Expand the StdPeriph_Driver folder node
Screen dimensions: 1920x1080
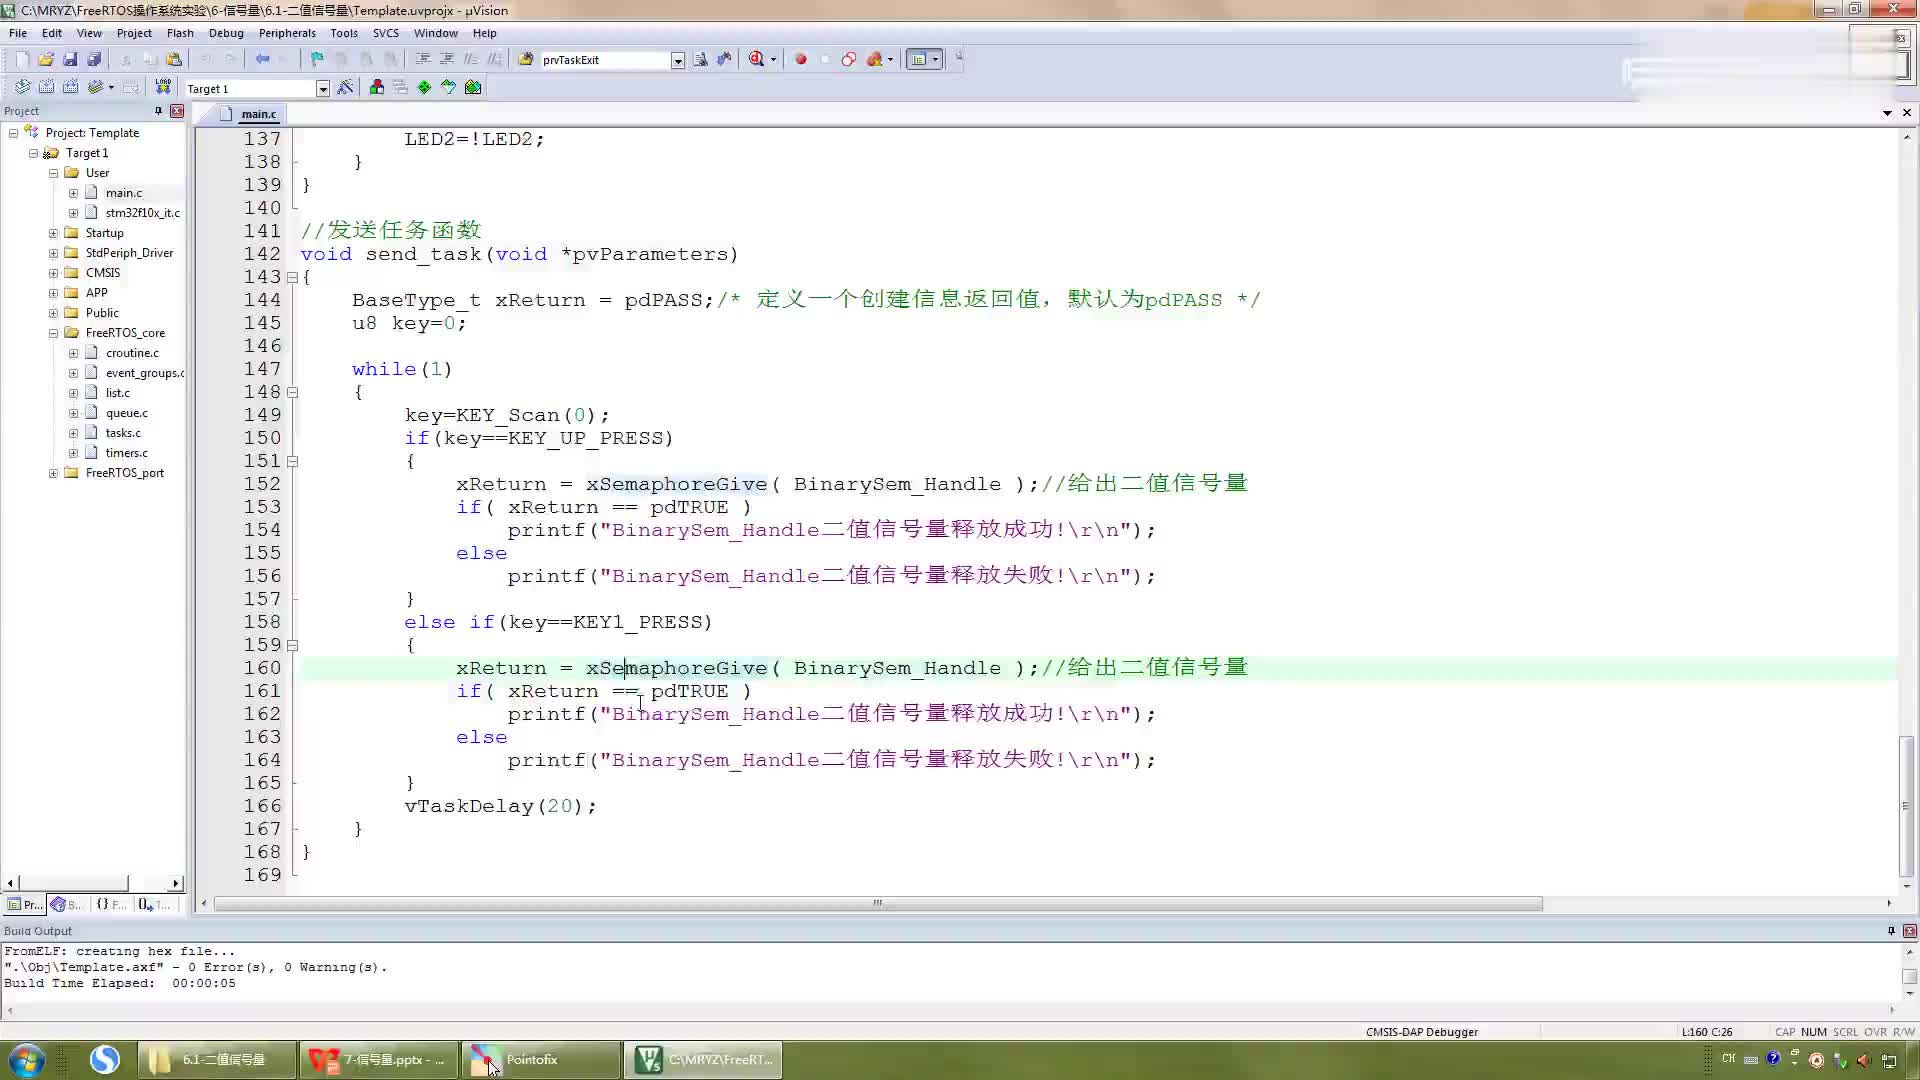pyautogui.click(x=53, y=253)
